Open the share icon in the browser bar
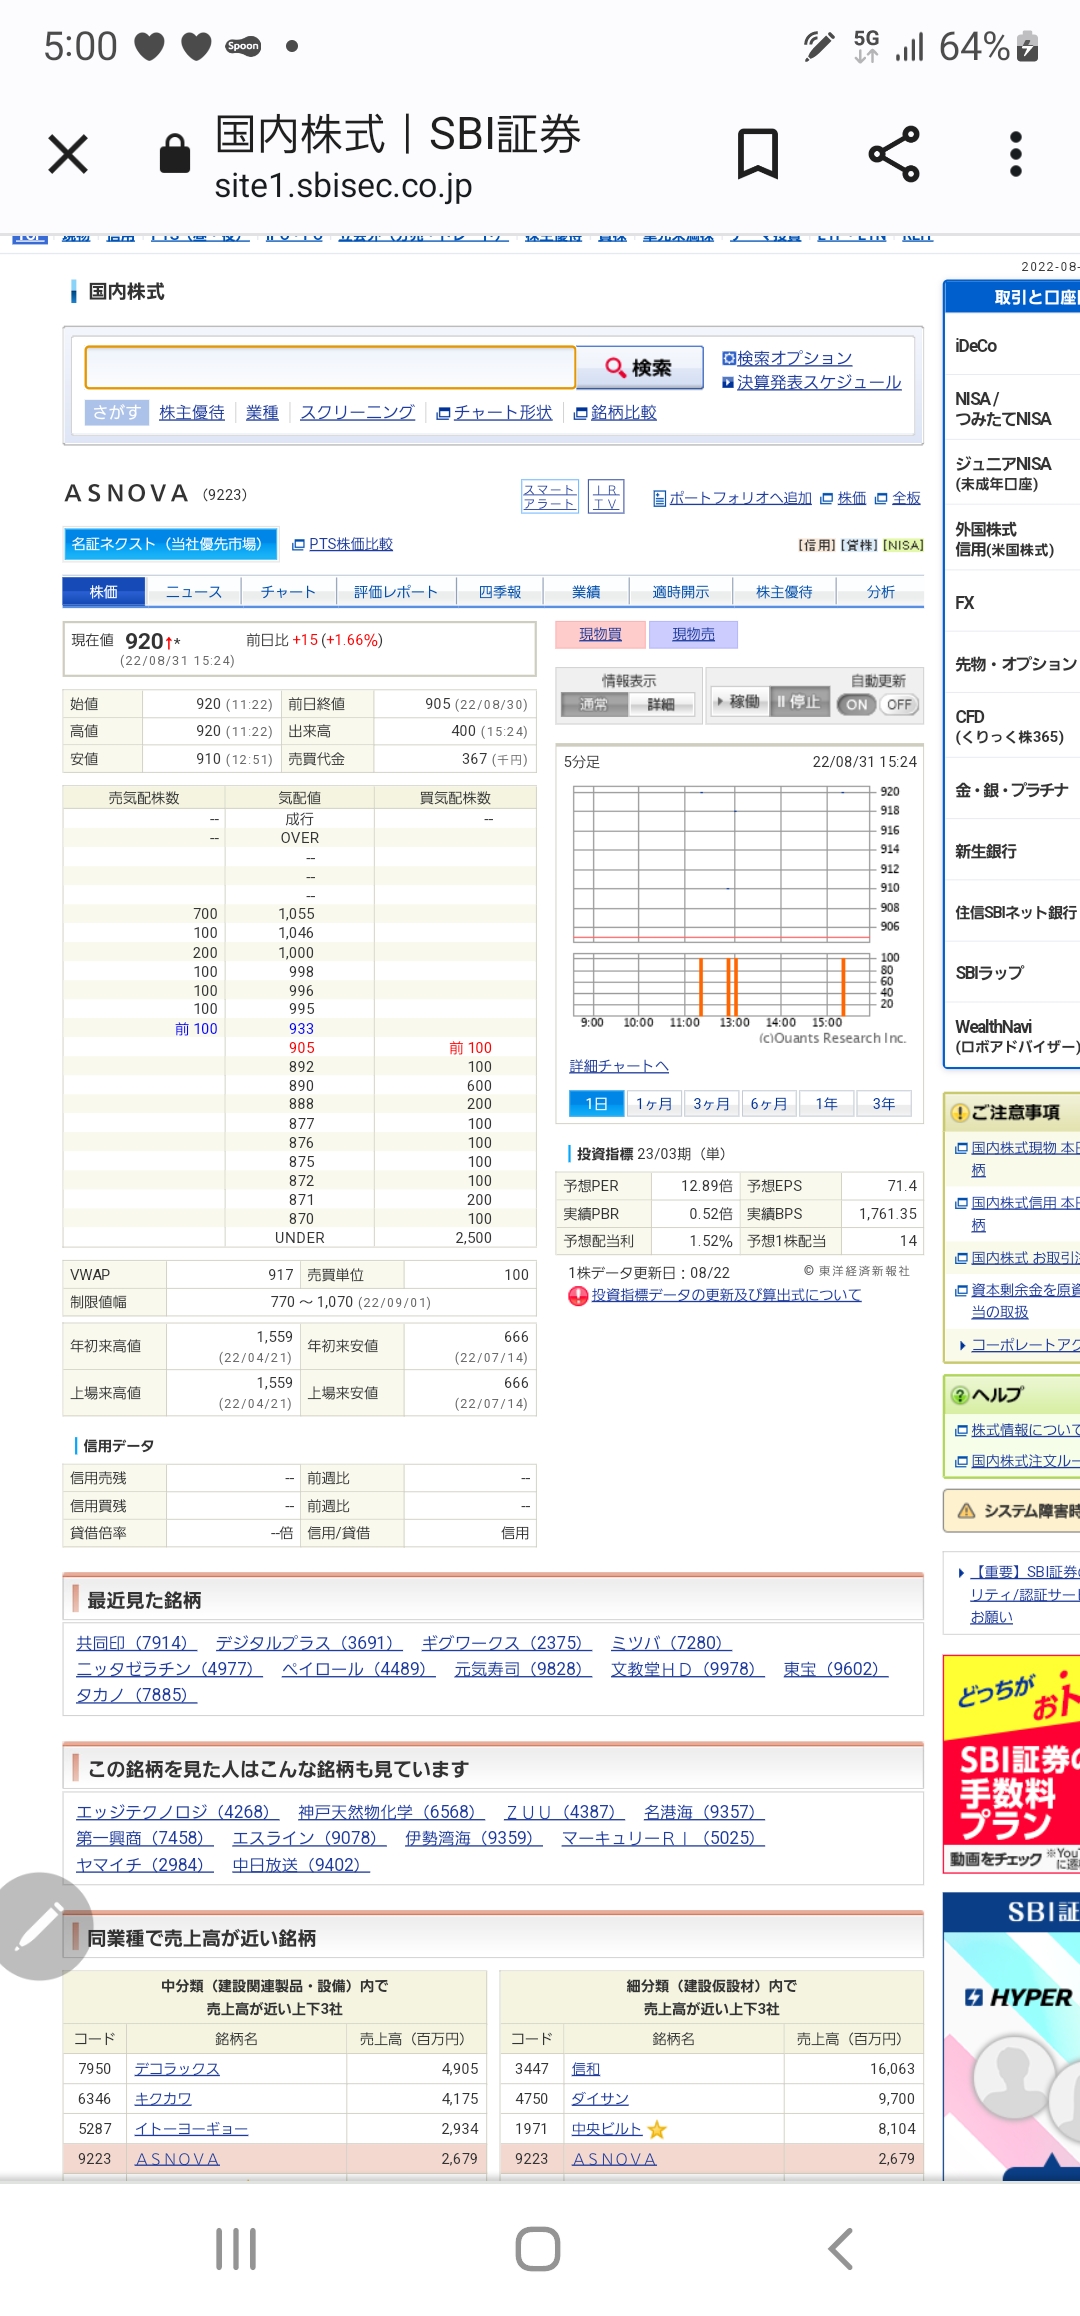 (x=894, y=154)
